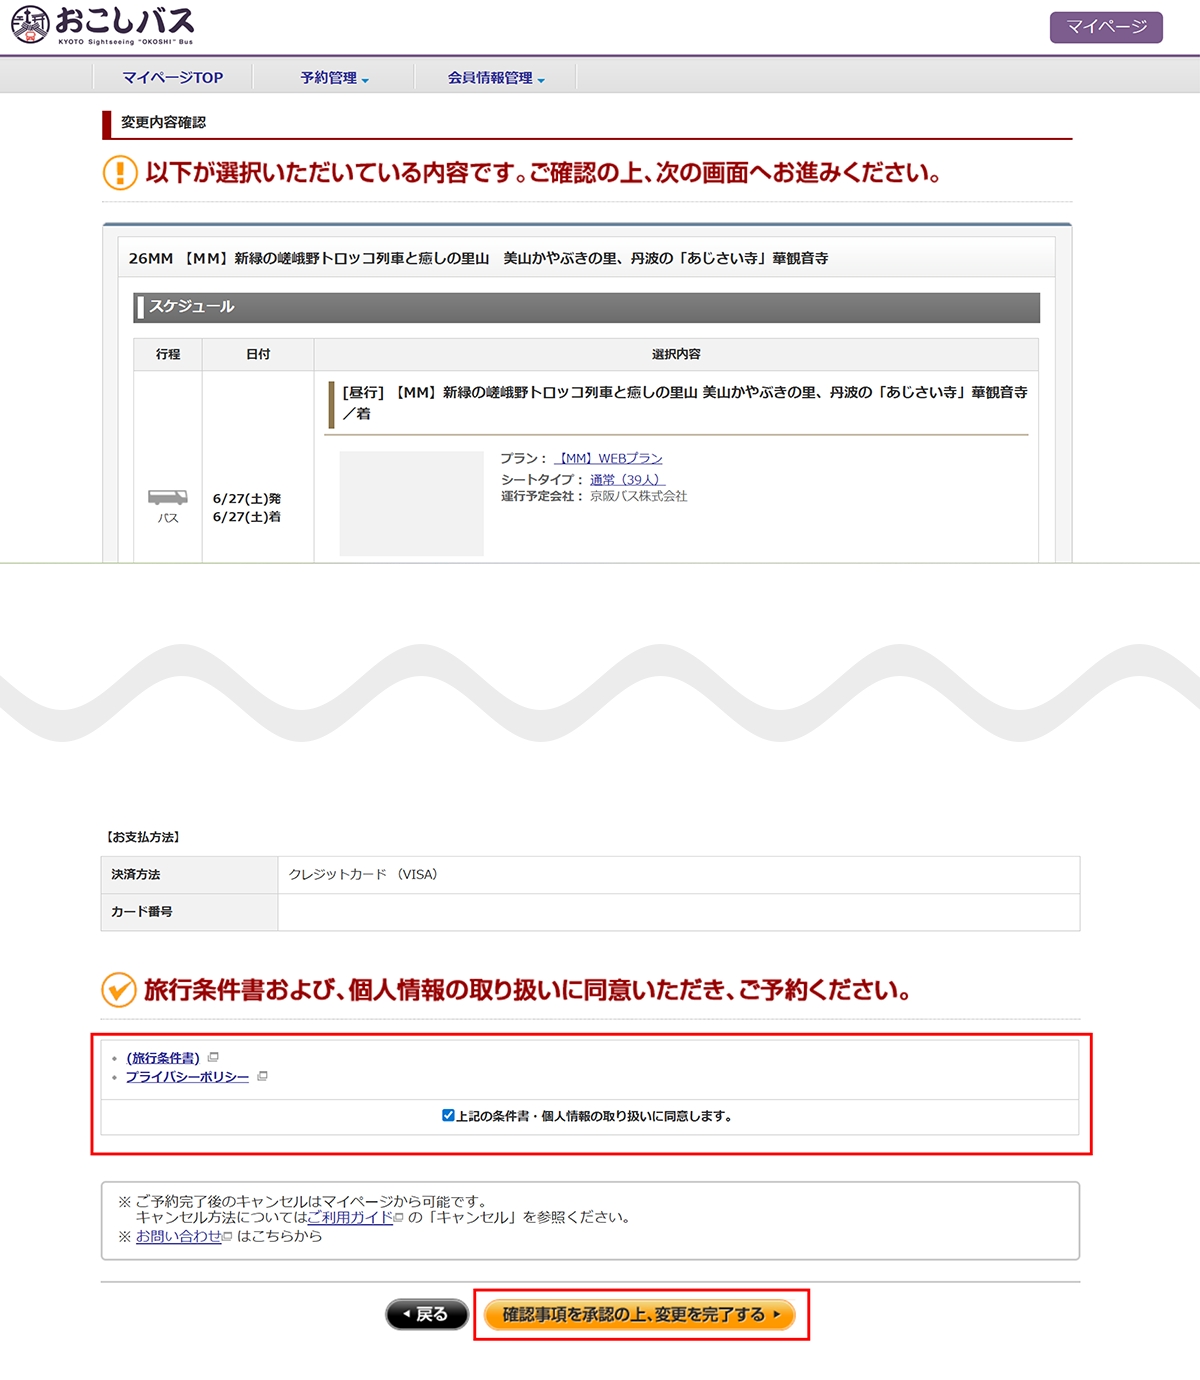Click 決済方法 row label
Image resolution: width=1200 pixels, height=1380 pixels.
point(136,874)
